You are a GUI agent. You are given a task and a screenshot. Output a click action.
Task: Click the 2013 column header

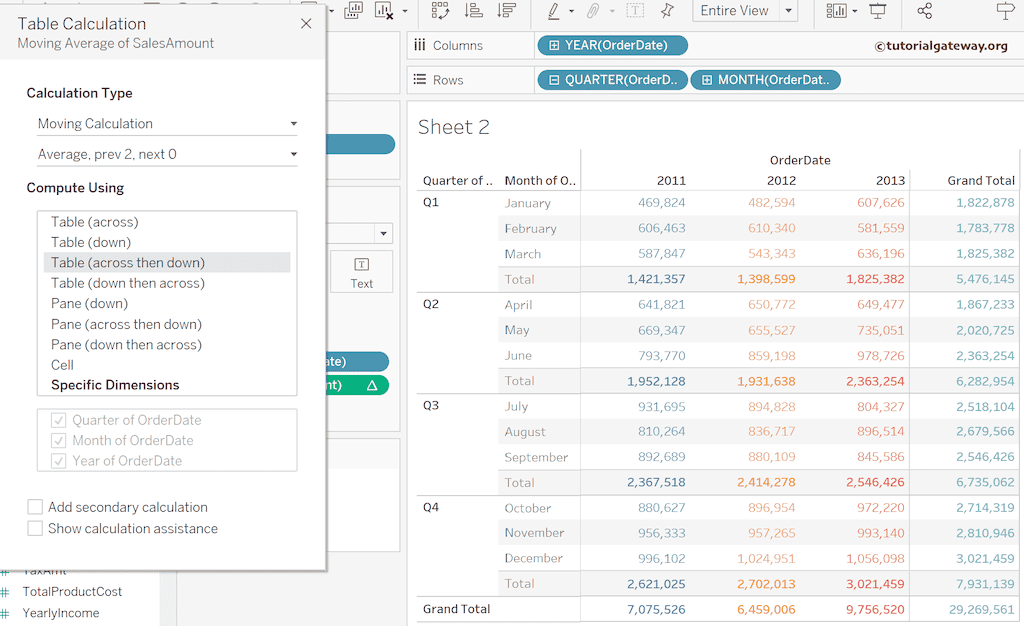tap(890, 181)
